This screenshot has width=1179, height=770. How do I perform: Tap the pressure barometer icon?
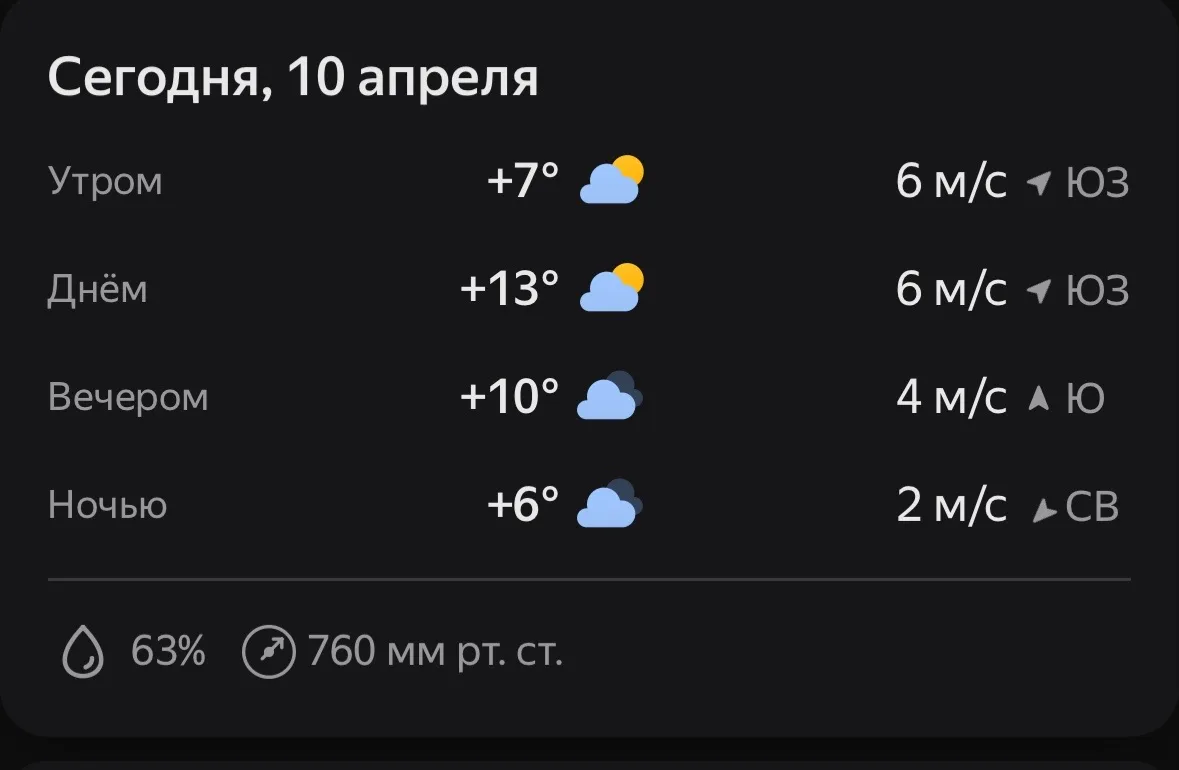[269, 652]
